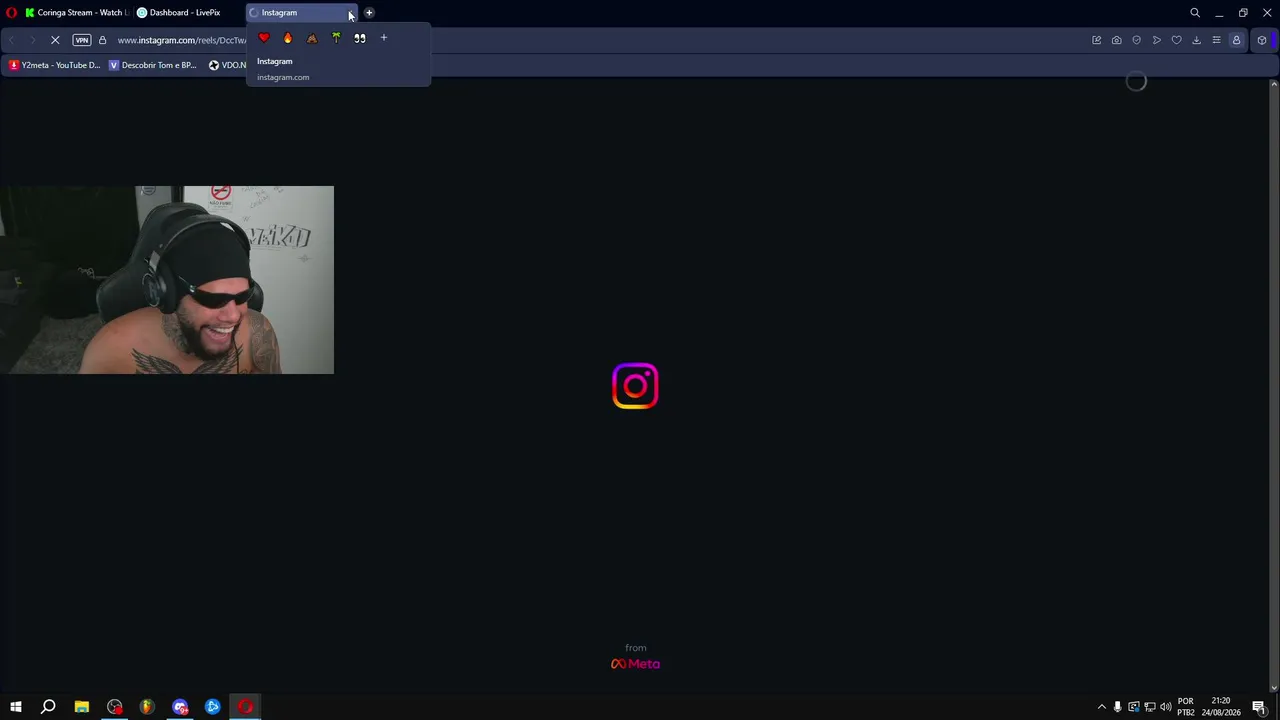Open the Y2meta - YouTube bookmark
The image size is (1280, 720).
coord(55,65)
